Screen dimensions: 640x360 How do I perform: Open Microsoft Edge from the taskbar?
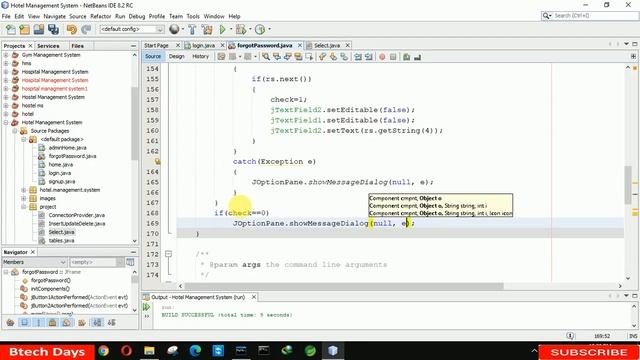click(195, 351)
